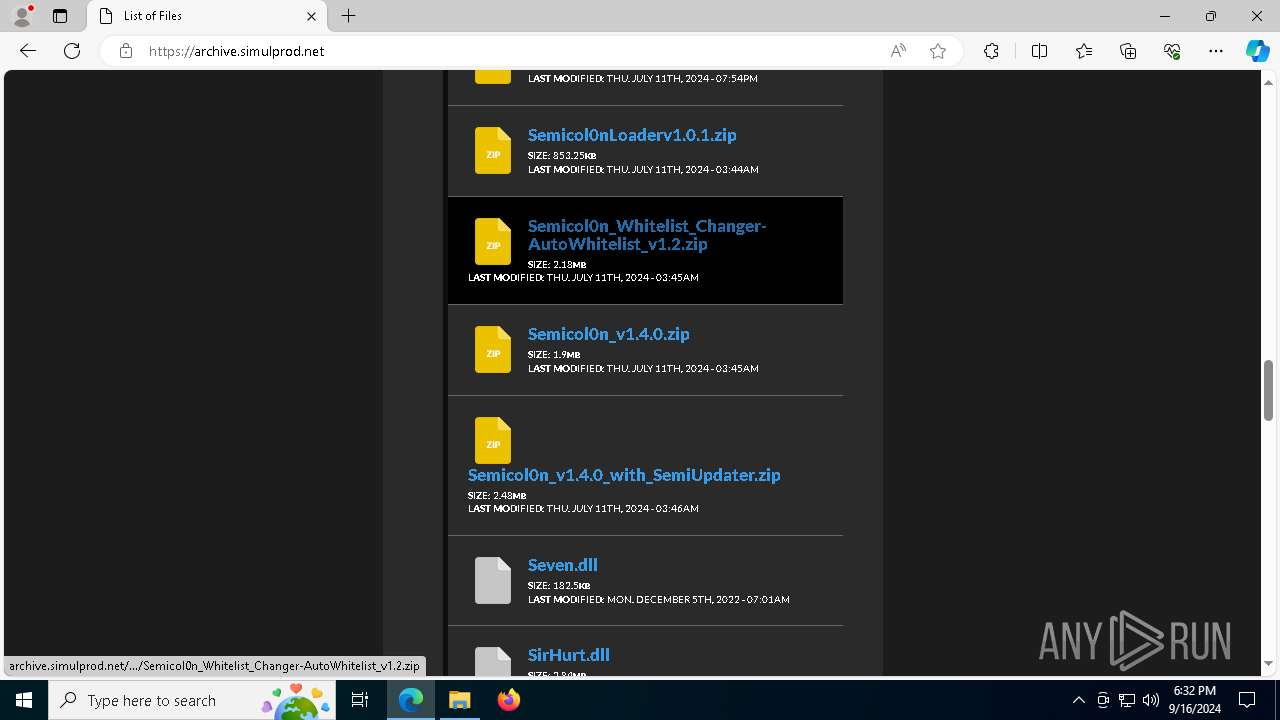The width and height of the screenshot is (1280, 720).
Task: Open Microsoft Edge taskbar icon
Action: [x=411, y=700]
